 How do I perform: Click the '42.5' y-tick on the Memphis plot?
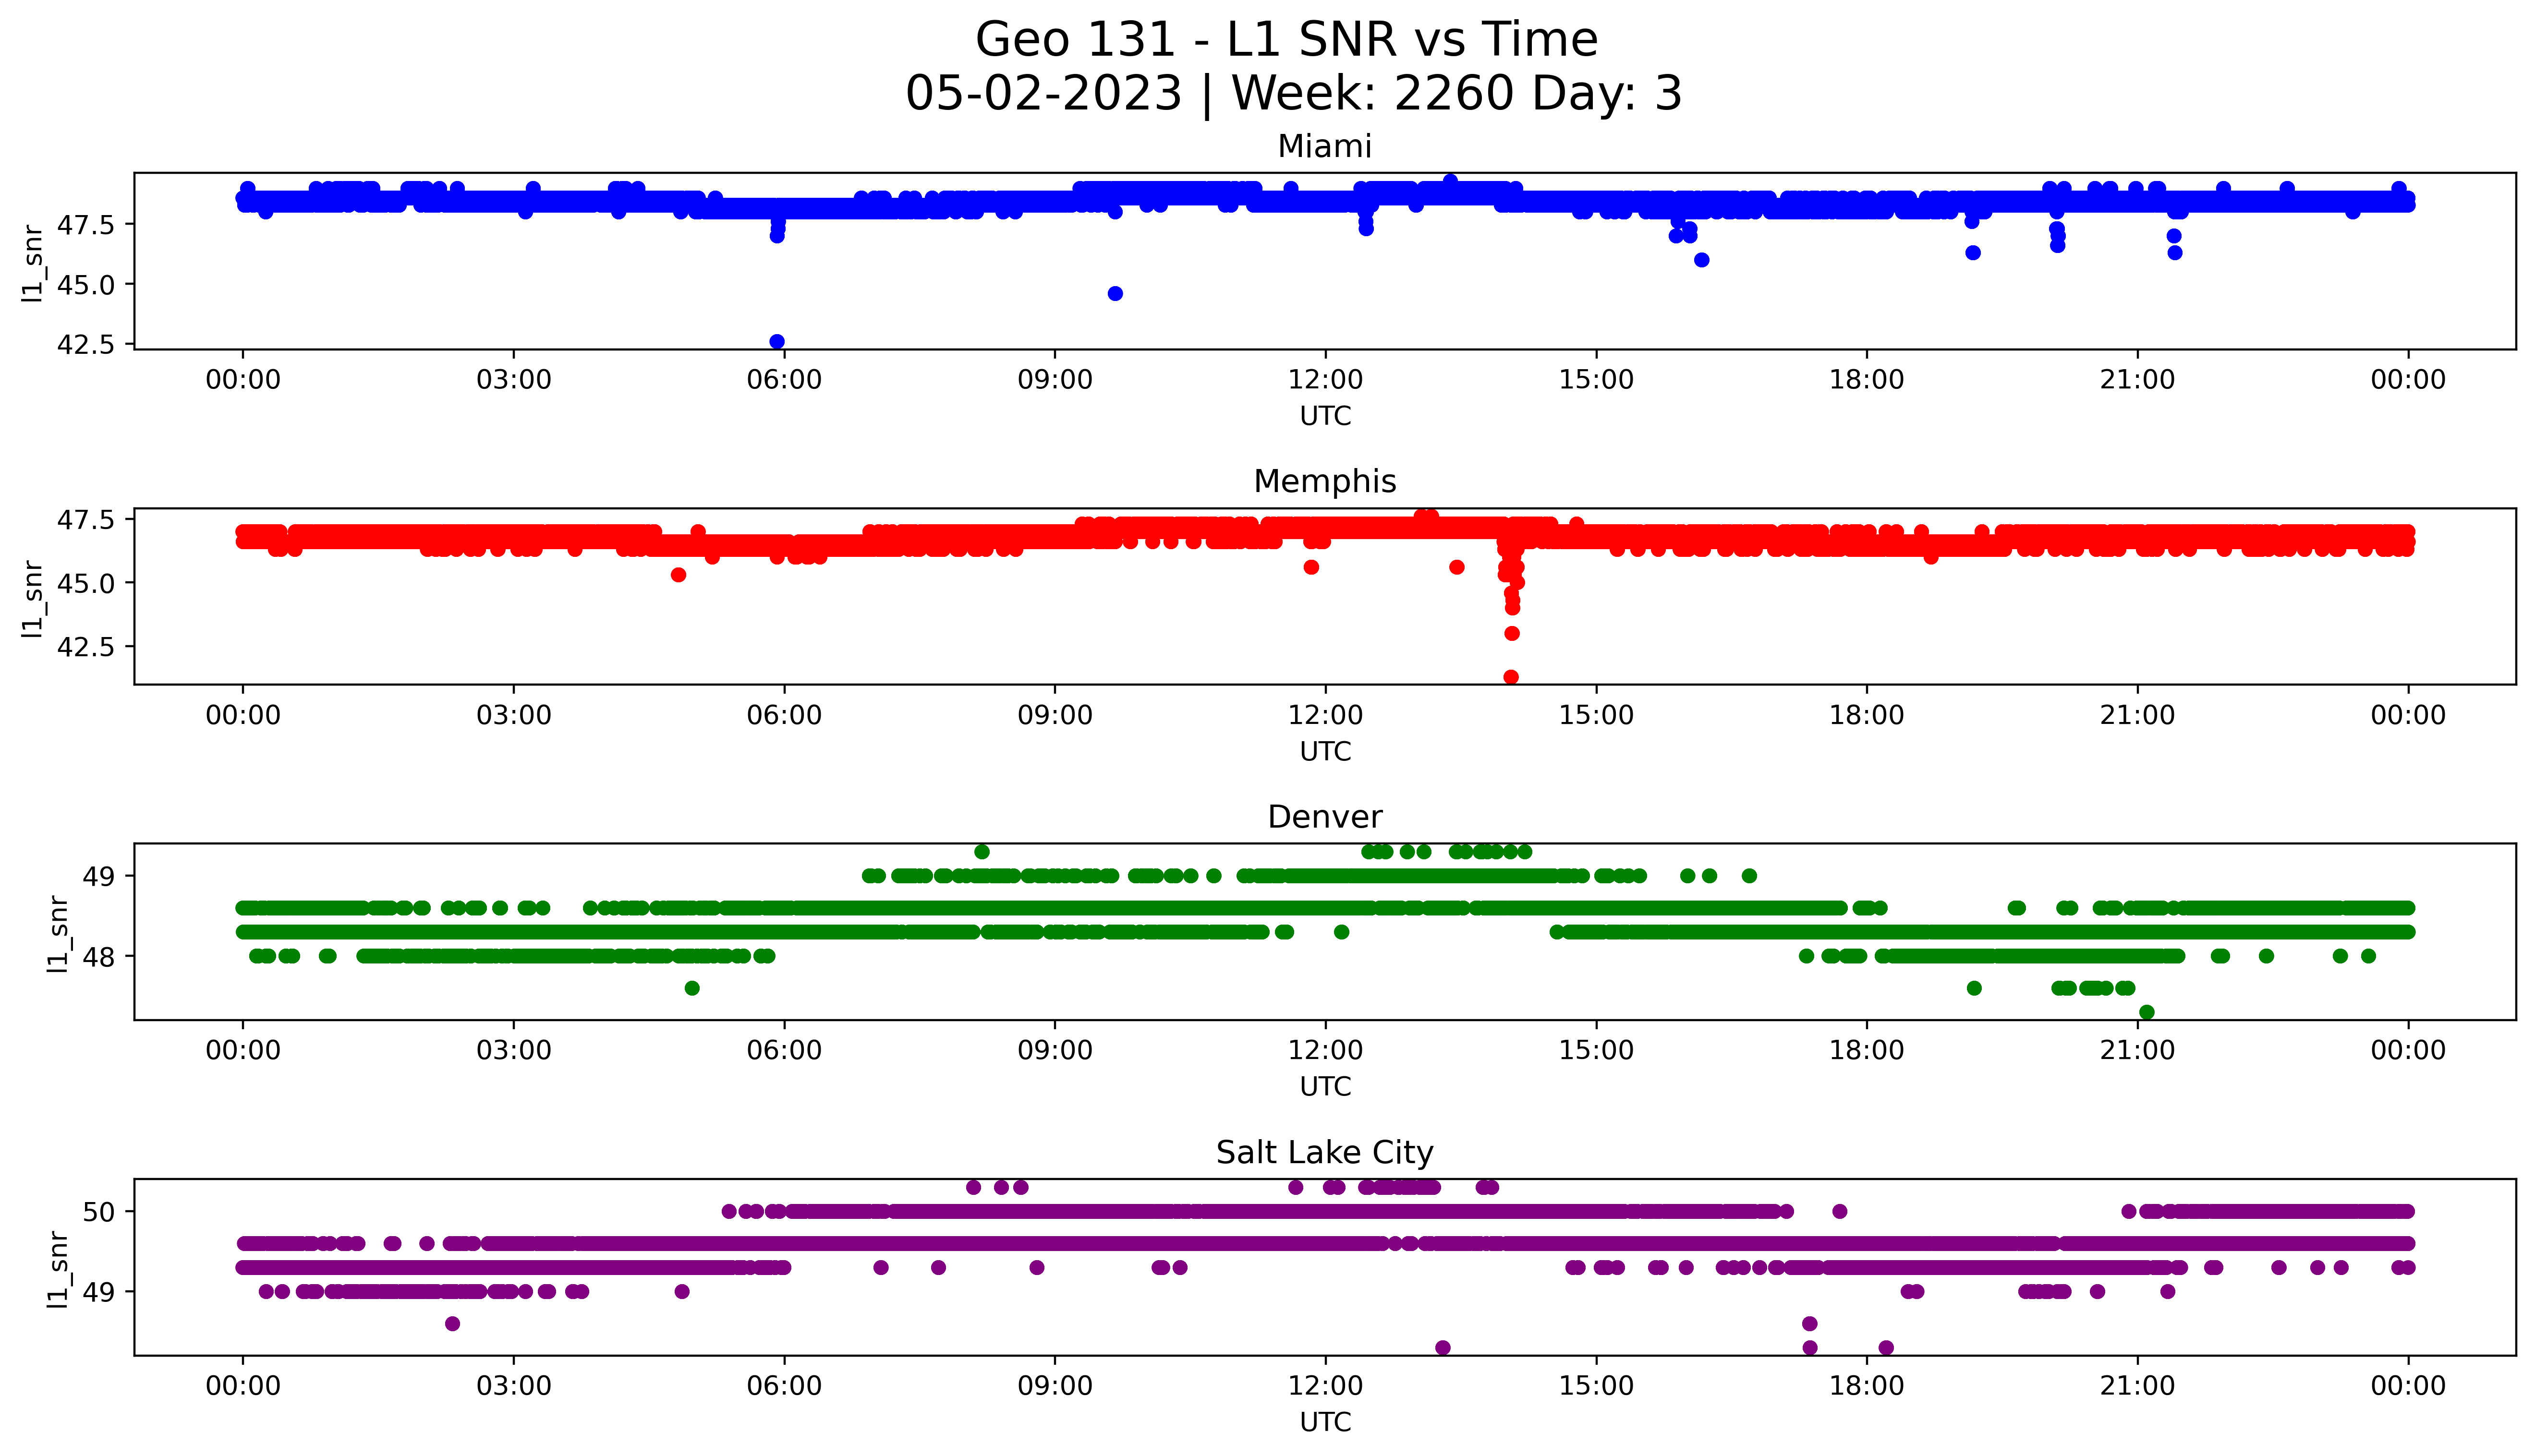point(87,647)
